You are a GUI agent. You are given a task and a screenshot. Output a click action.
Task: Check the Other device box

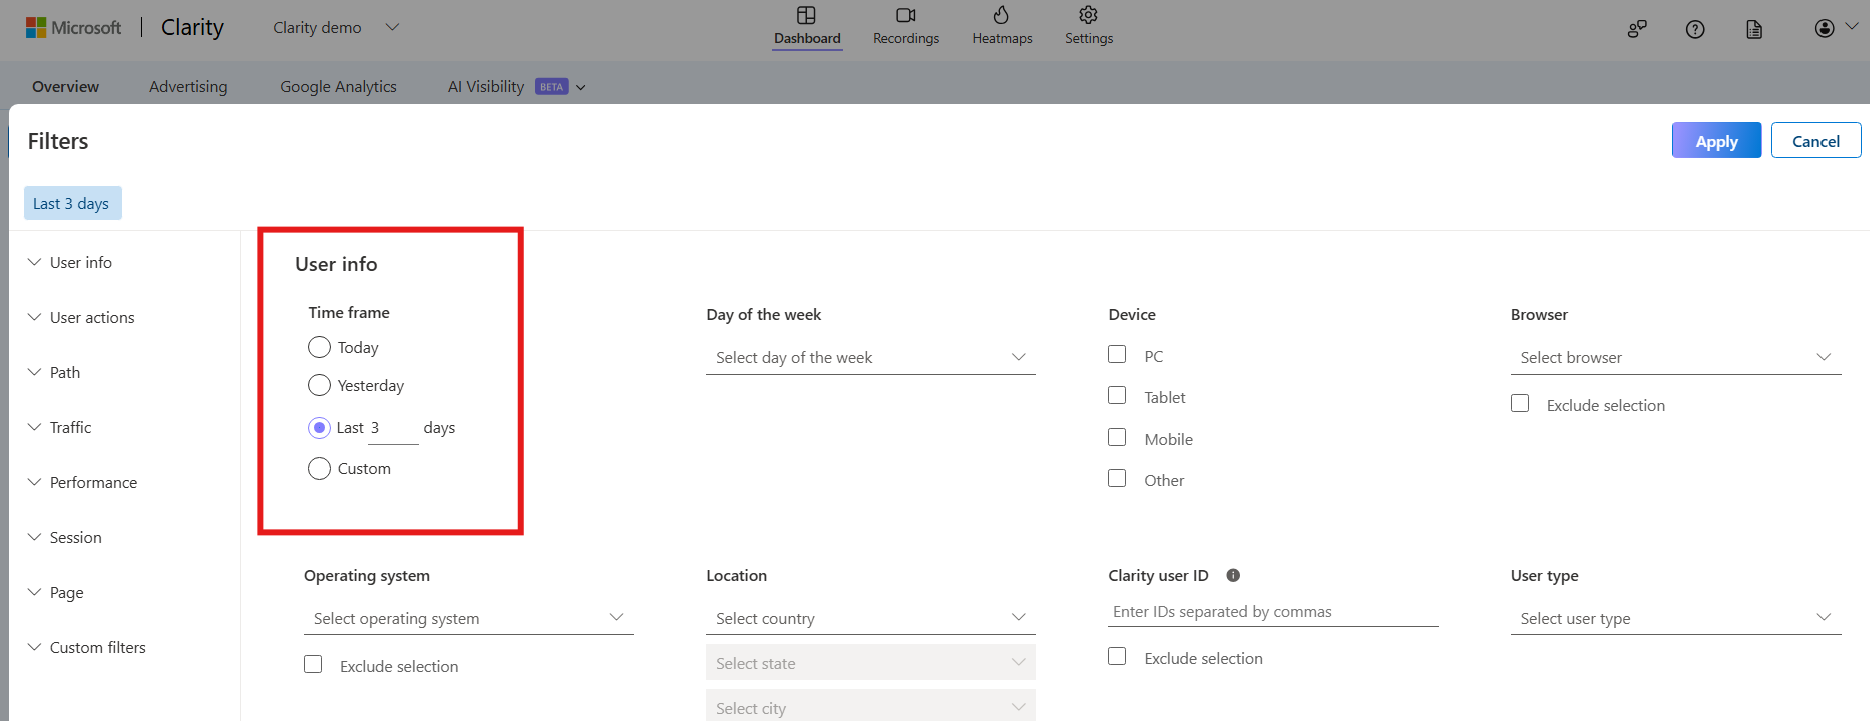click(1117, 478)
